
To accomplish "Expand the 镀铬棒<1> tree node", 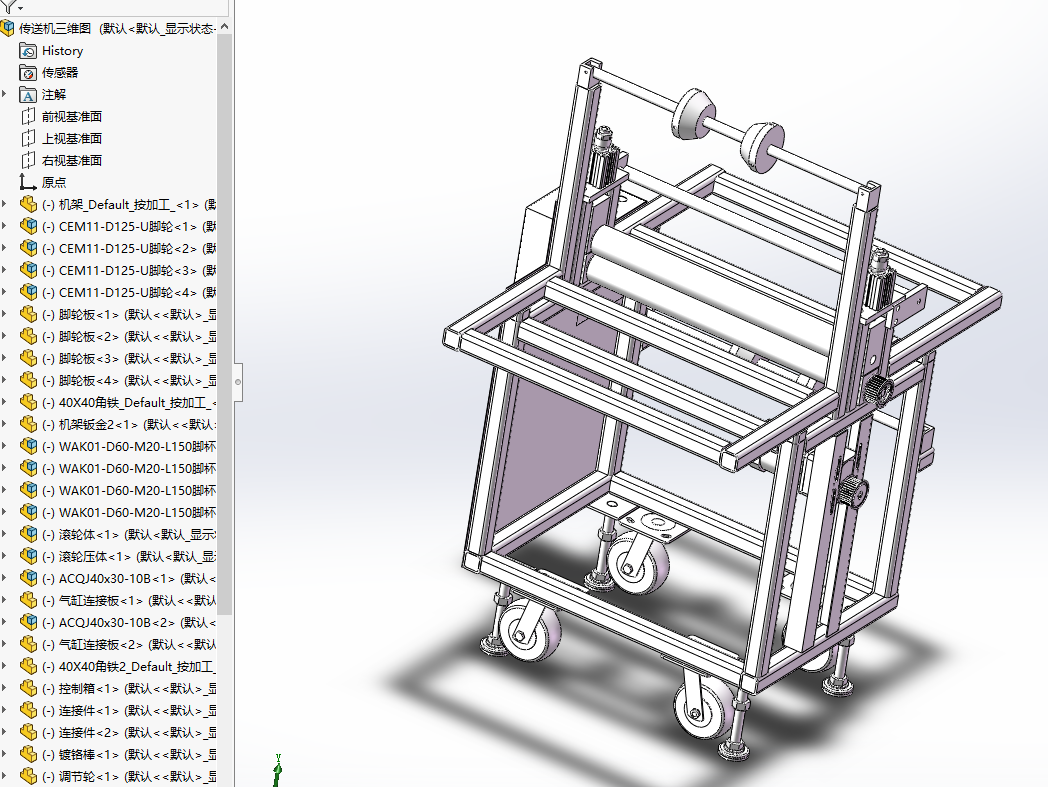I will [x=4, y=754].
